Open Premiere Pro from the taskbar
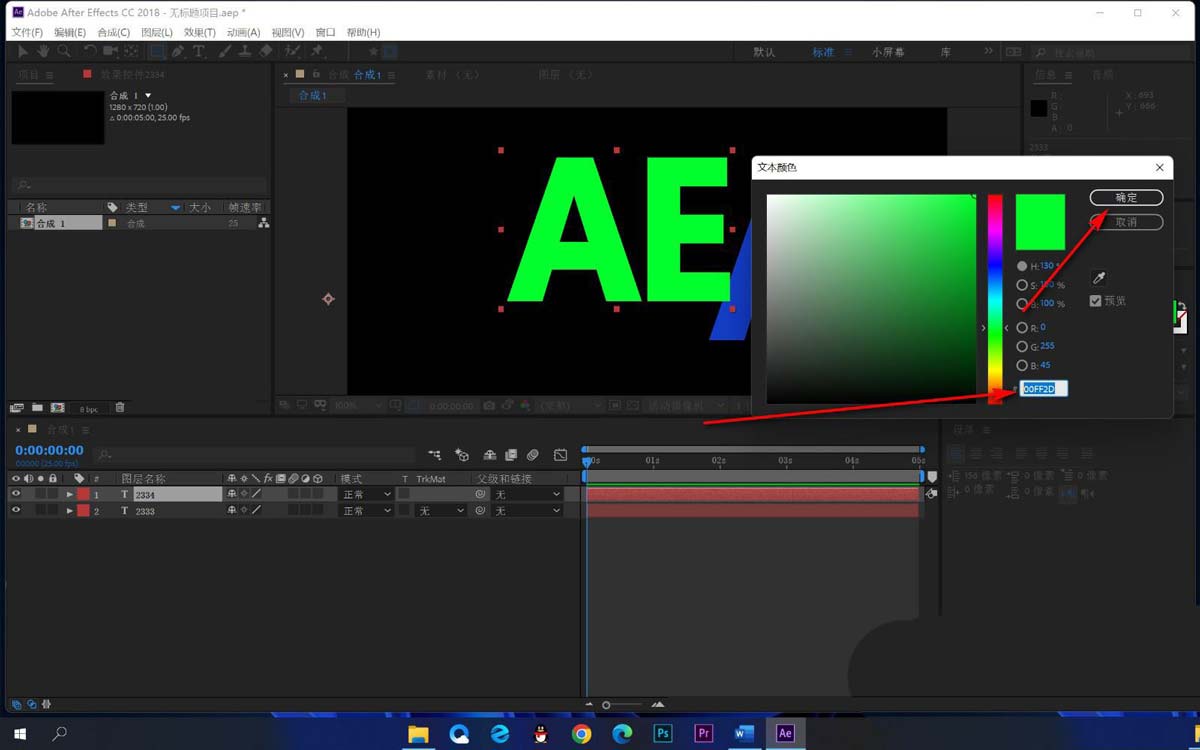The height and width of the screenshot is (750, 1200). [704, 733]
